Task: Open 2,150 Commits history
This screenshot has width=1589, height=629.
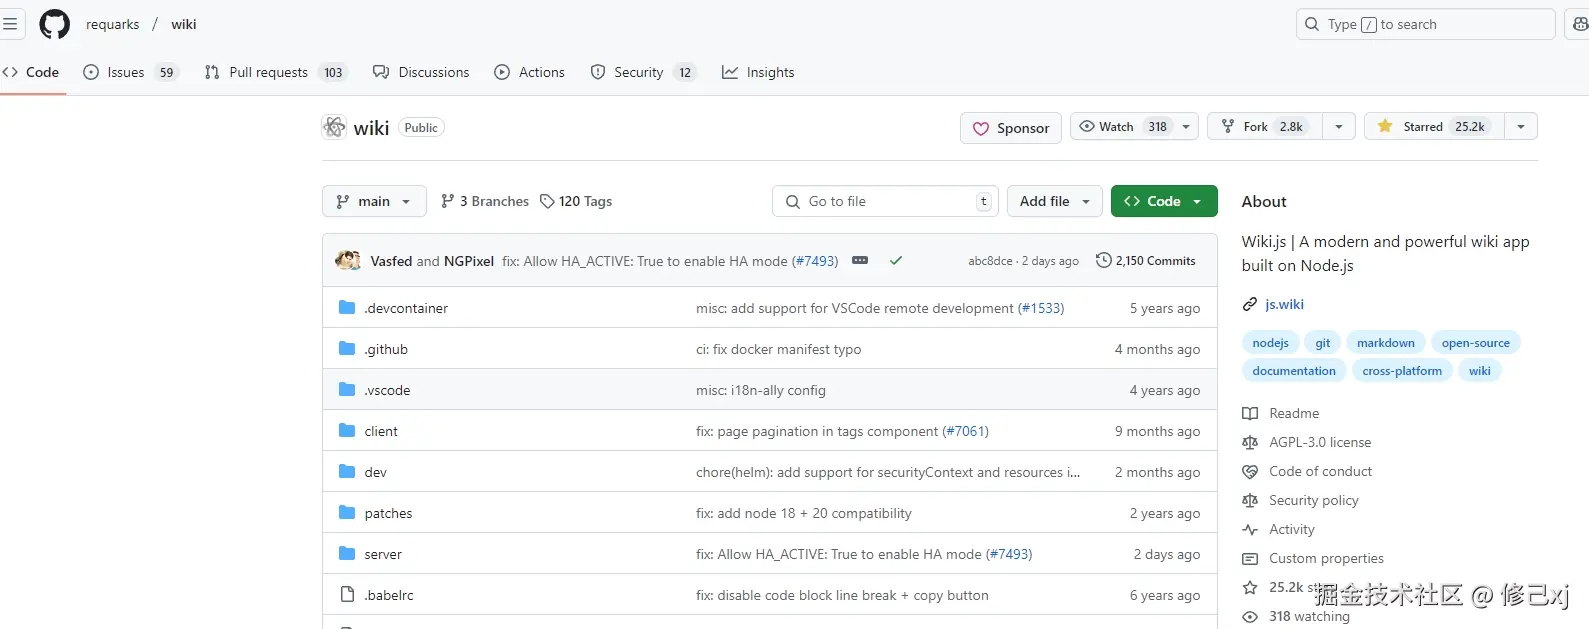Action: [1146, 260]
